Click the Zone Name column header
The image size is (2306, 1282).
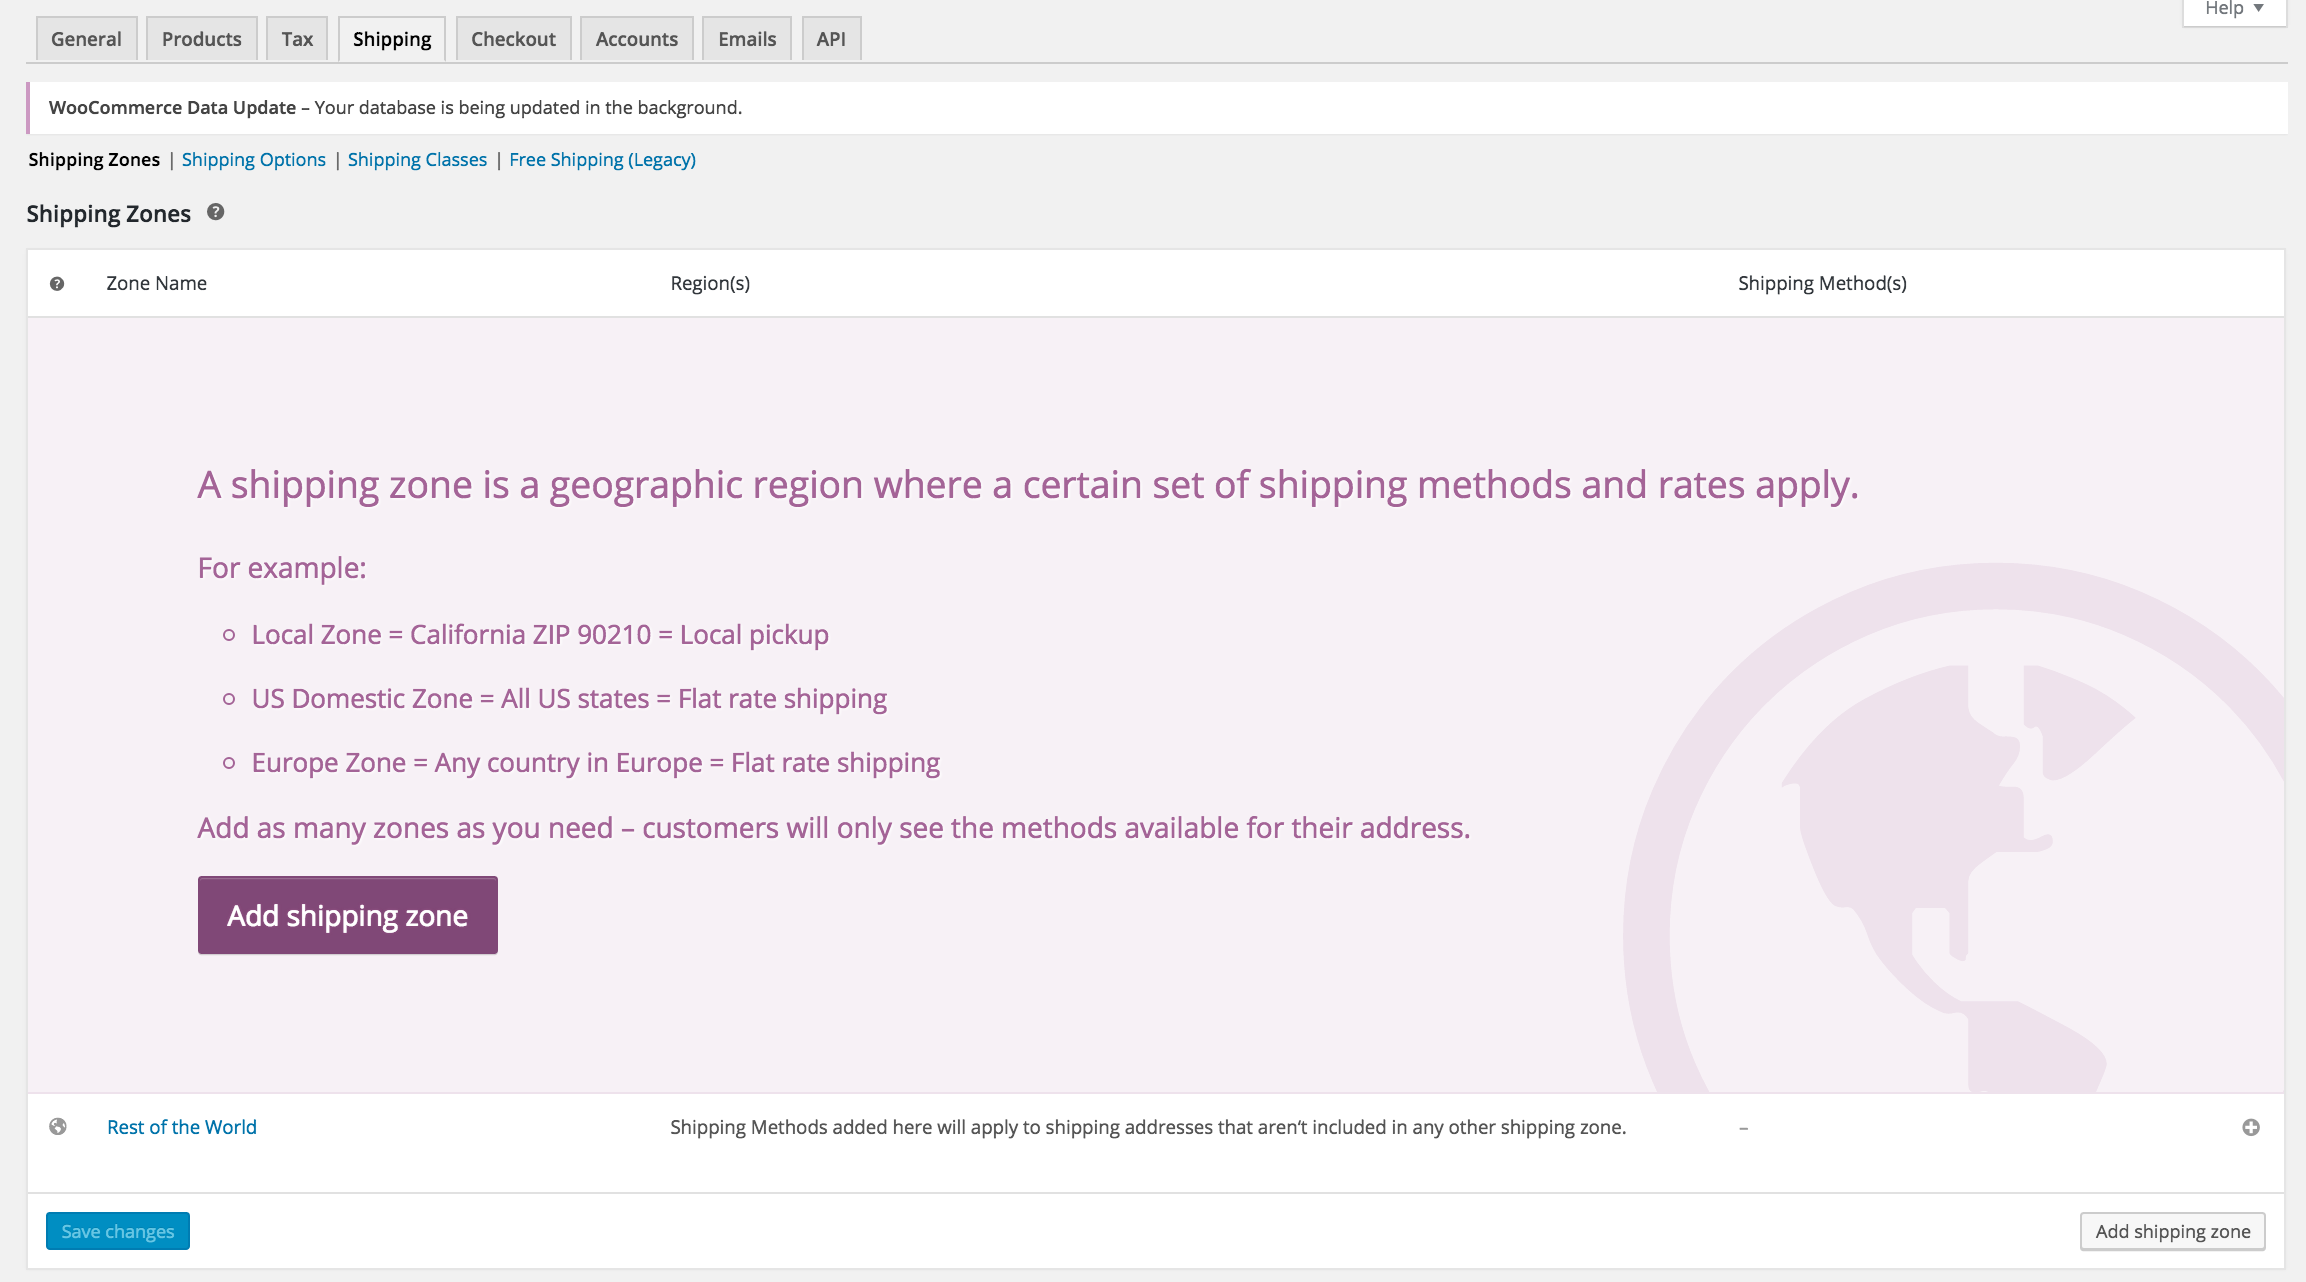pos(157,283)
